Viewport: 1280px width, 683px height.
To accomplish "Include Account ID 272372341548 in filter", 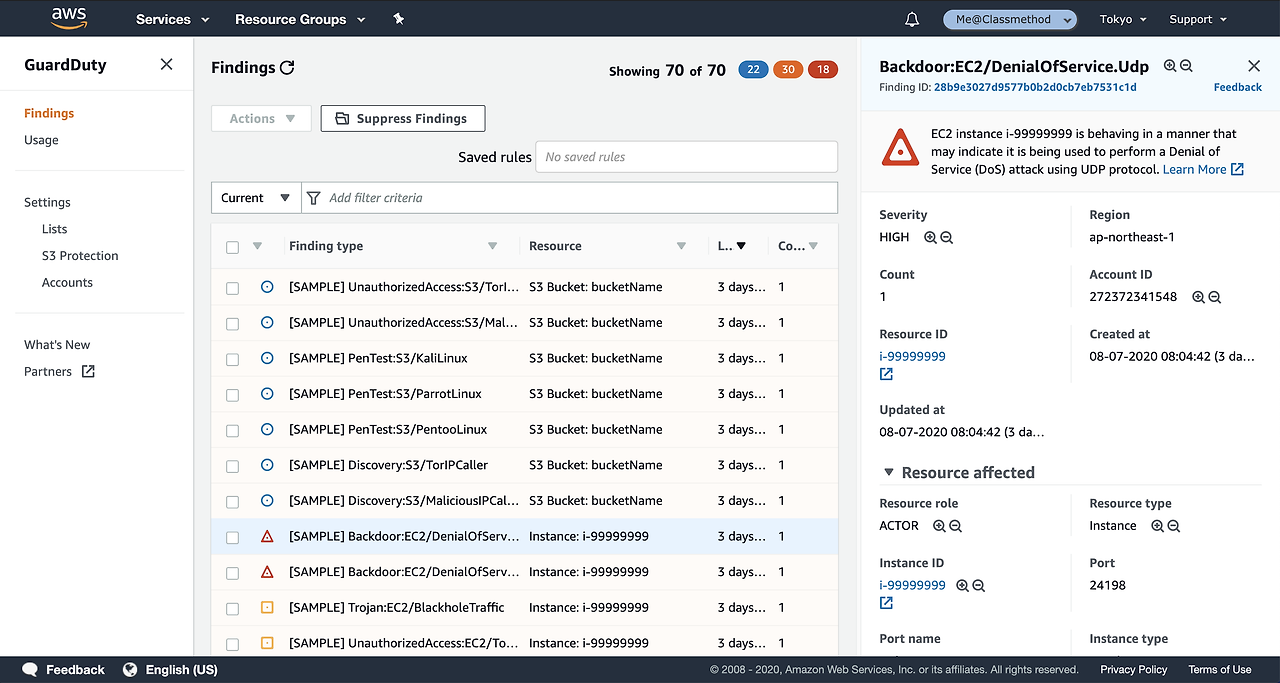I will (x=1198, y=297).
